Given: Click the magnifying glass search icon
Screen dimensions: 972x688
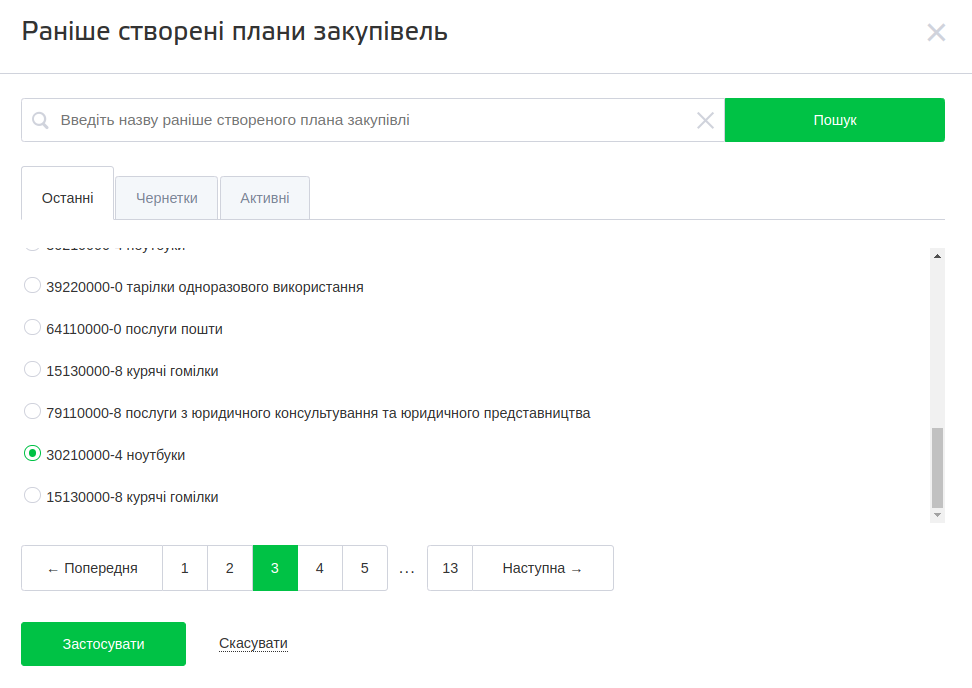Looking at the screenshot, I should (40, 120).
